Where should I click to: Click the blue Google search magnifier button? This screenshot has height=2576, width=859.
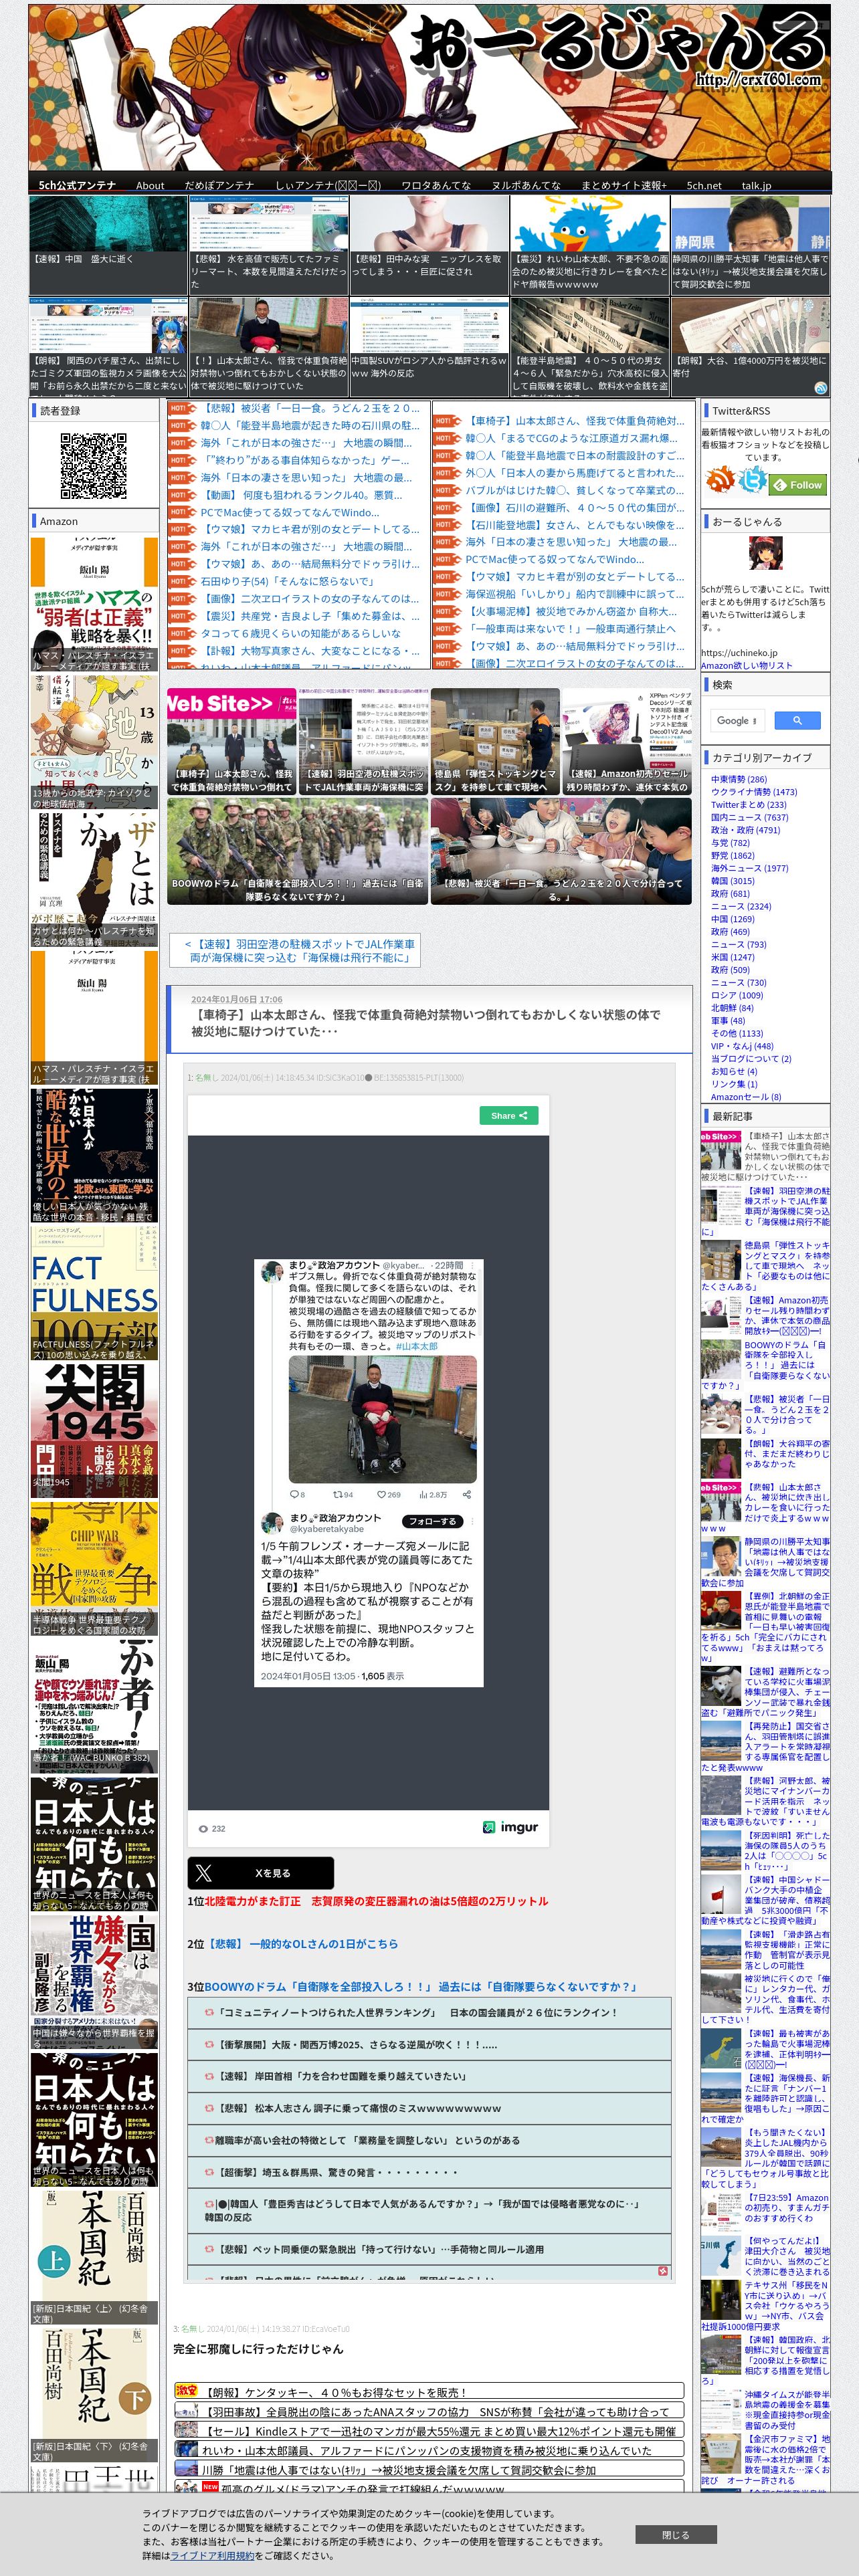click(797, 720)
